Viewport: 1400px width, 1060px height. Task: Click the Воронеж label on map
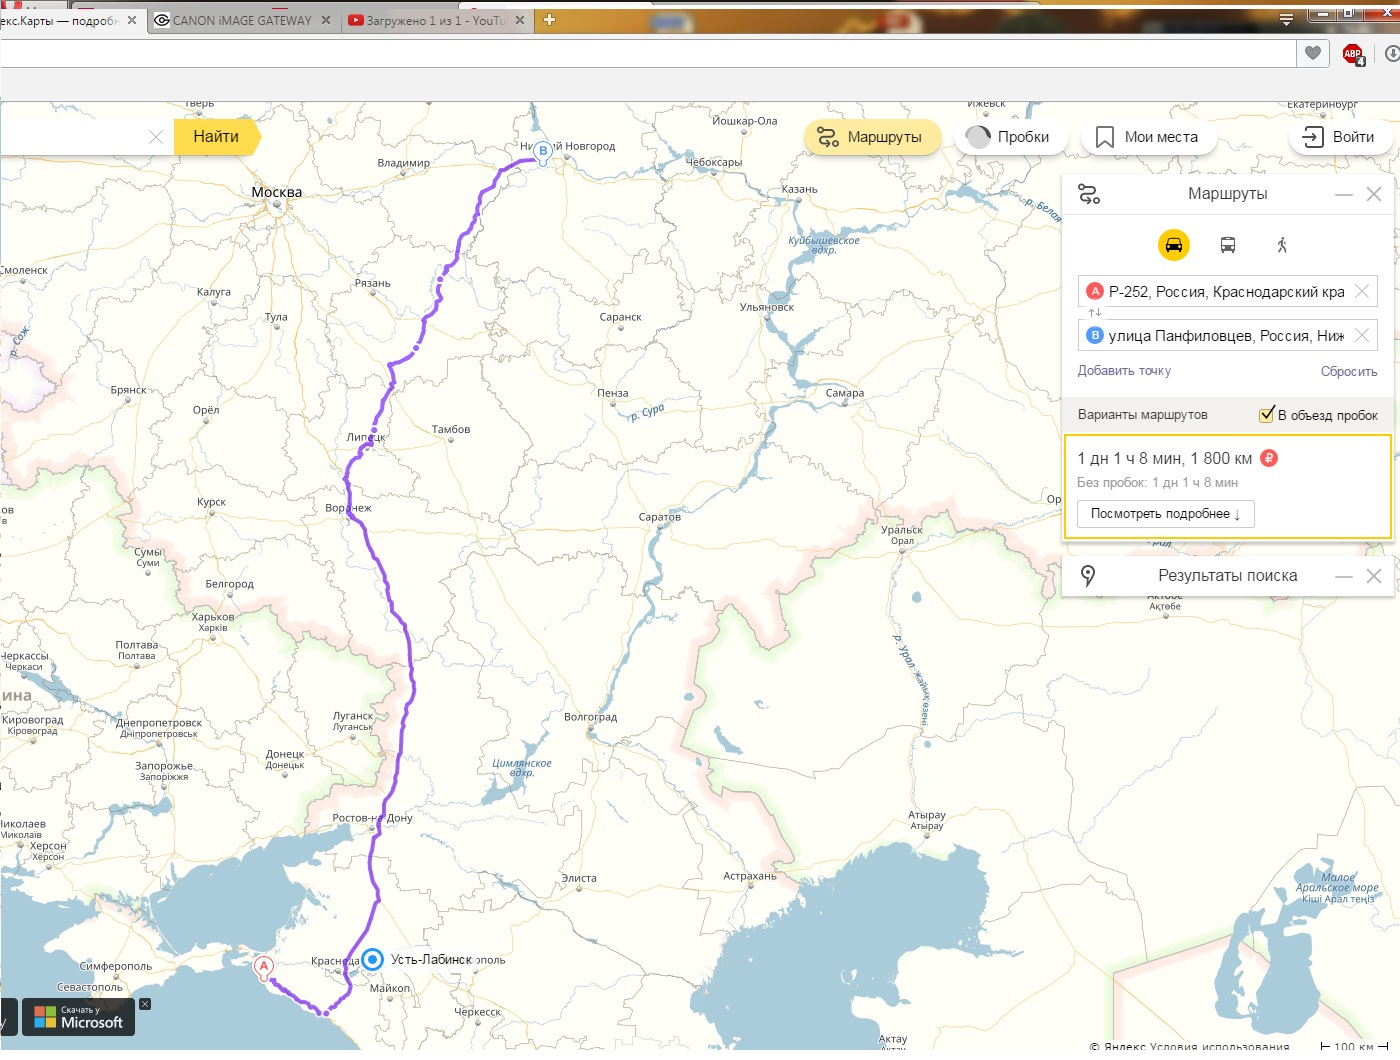tap(348, 508)
